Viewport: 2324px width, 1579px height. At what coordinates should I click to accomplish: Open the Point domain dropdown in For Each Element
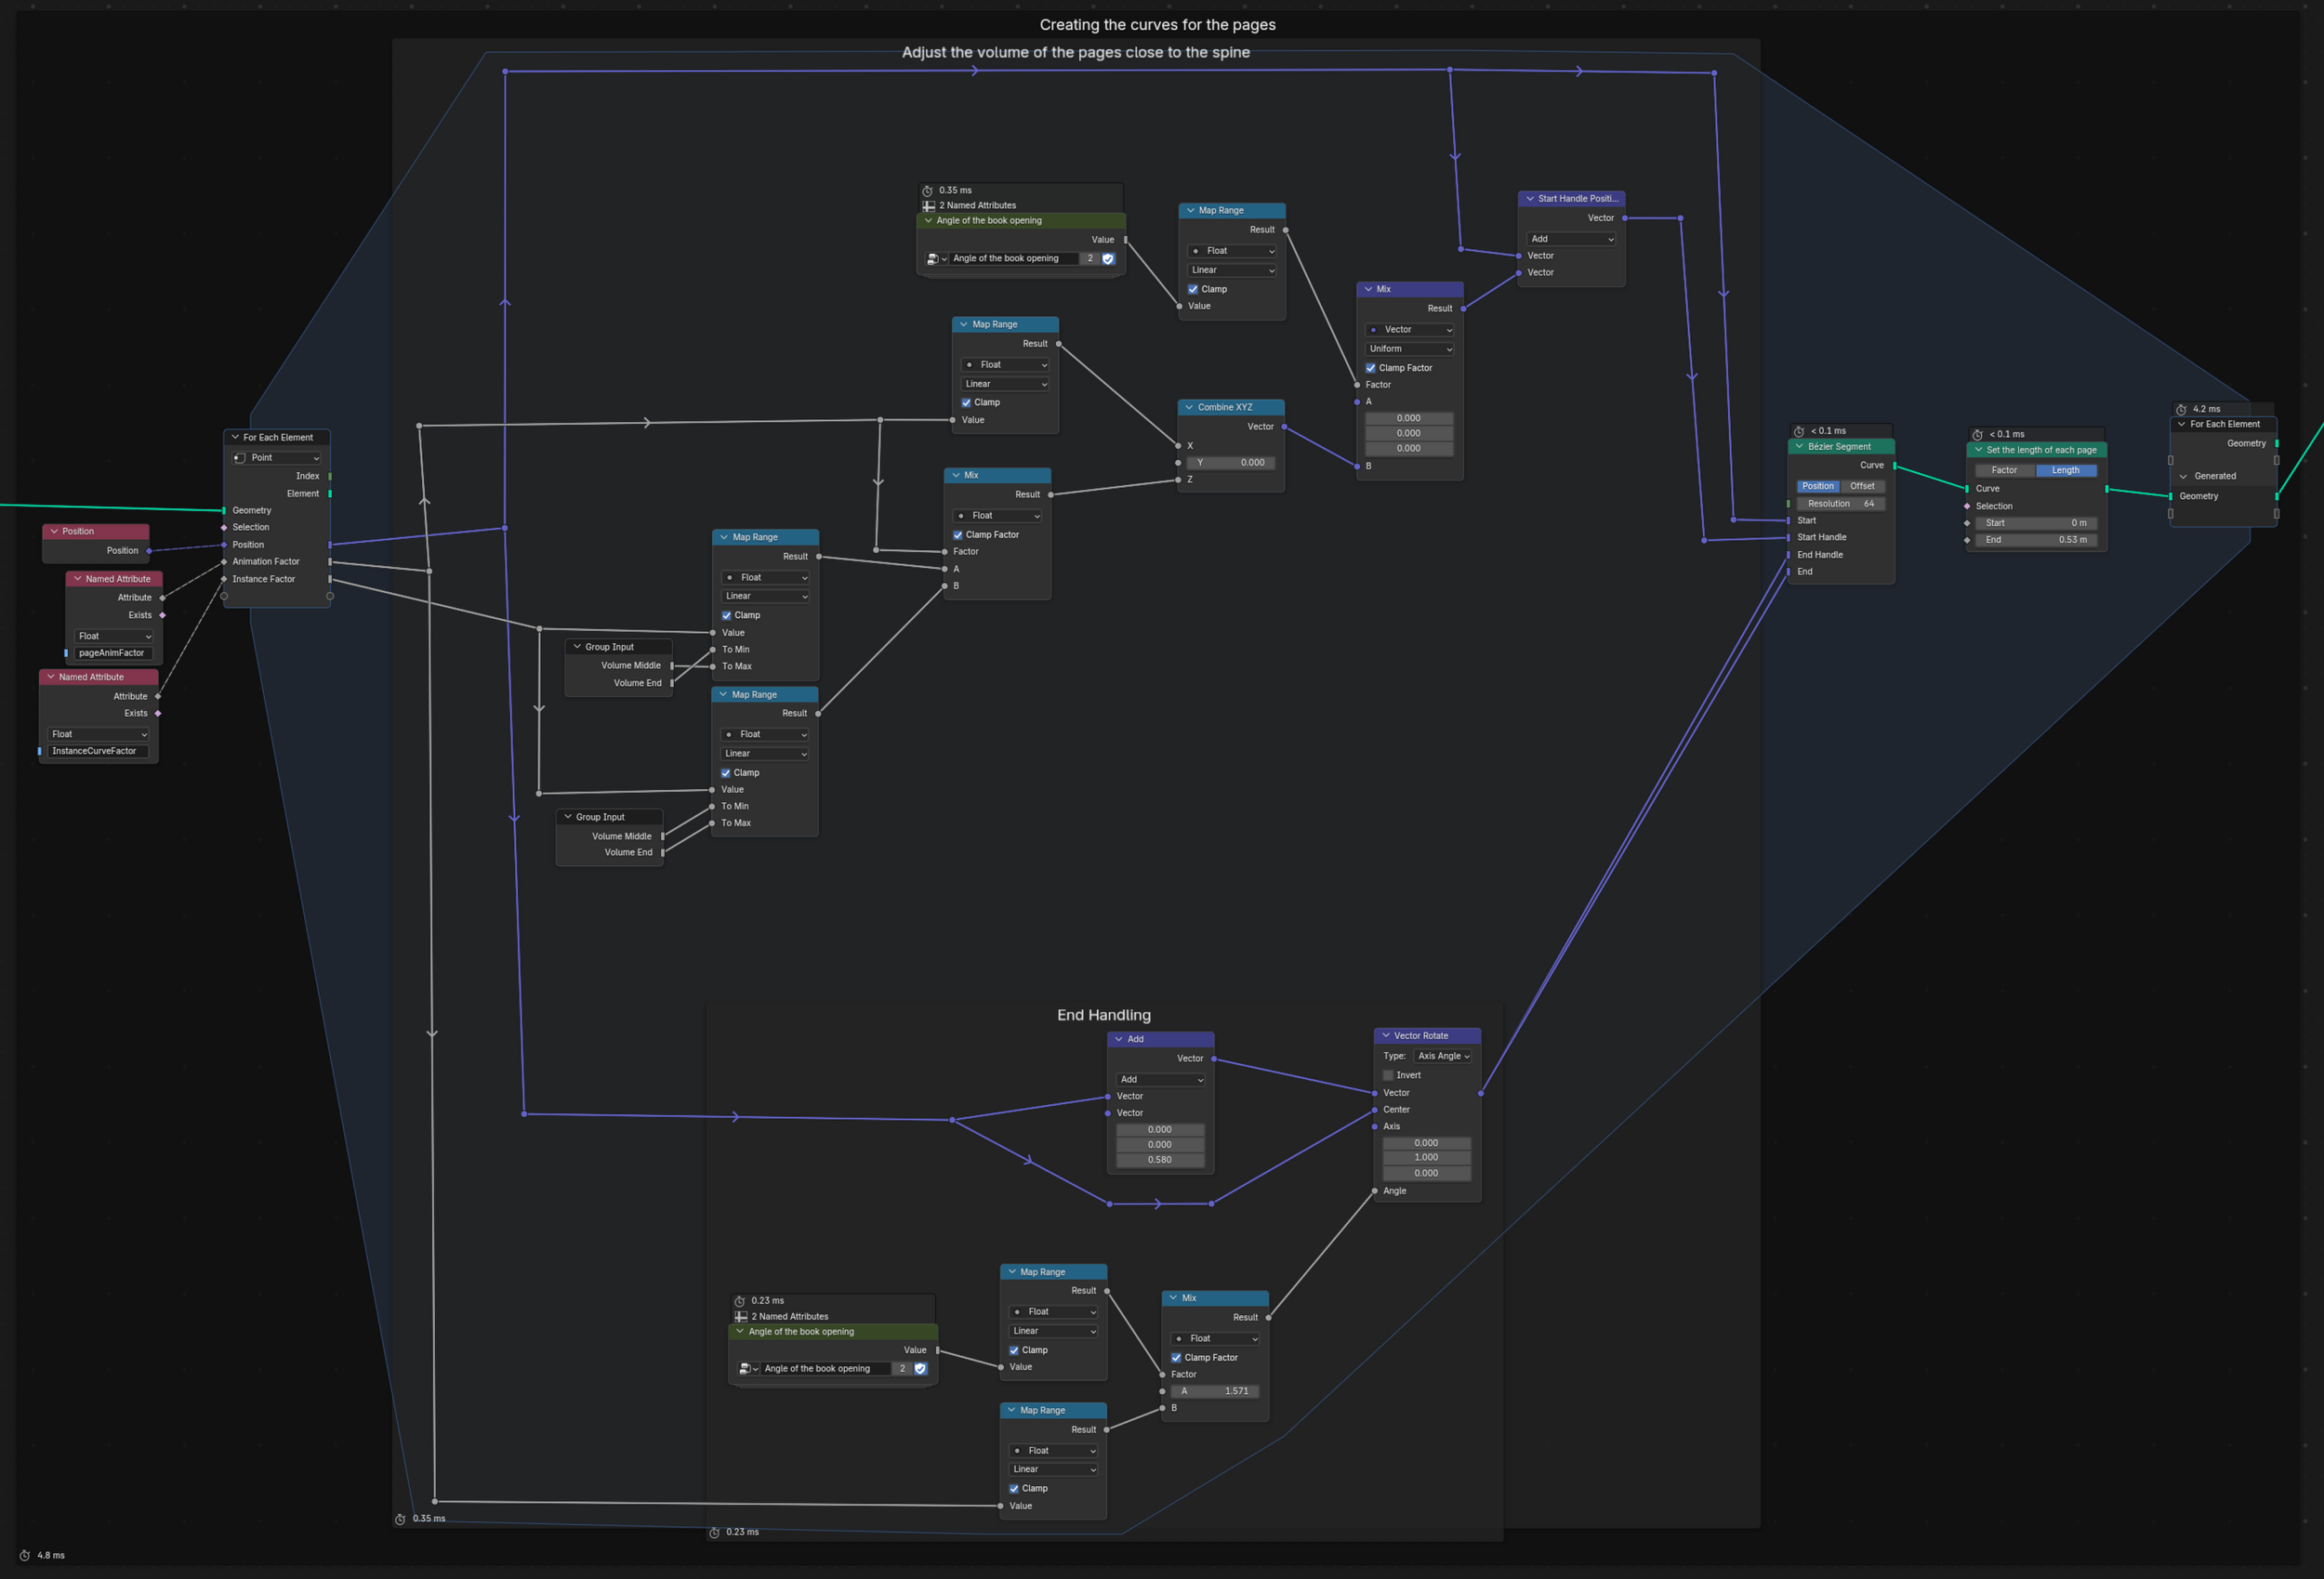(276, 457)
